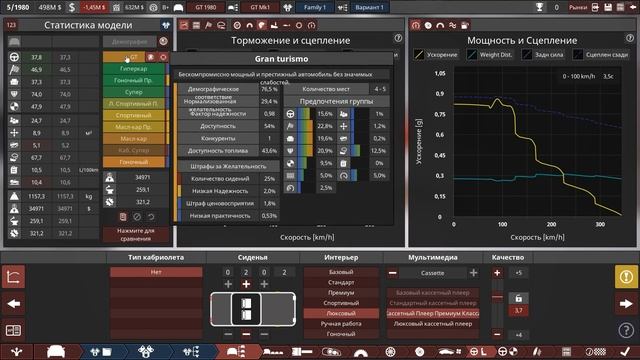Image resolution: width=640 pixels, height=360 pixels.
Task: Select Гиперкар in demographic list
Action: pos(133,69)
